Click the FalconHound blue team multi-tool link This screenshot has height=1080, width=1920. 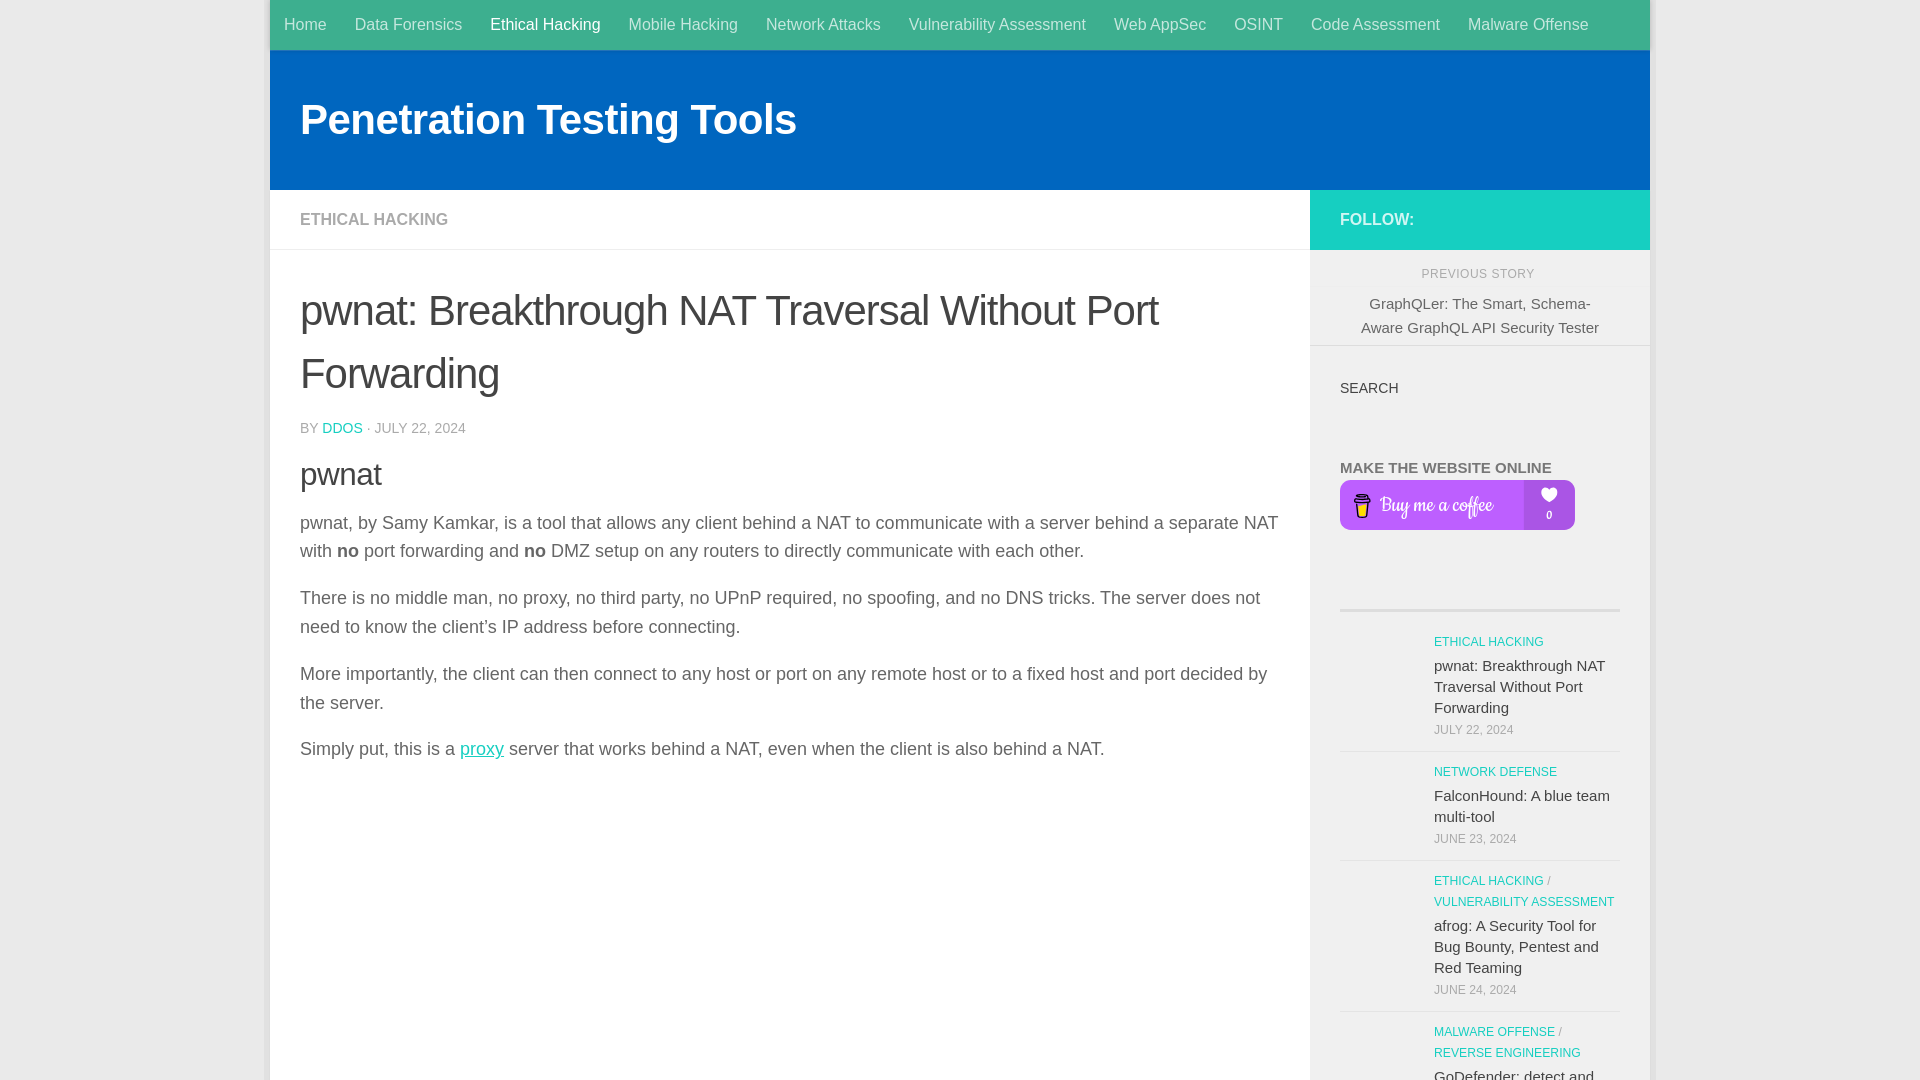[1520, 806]
